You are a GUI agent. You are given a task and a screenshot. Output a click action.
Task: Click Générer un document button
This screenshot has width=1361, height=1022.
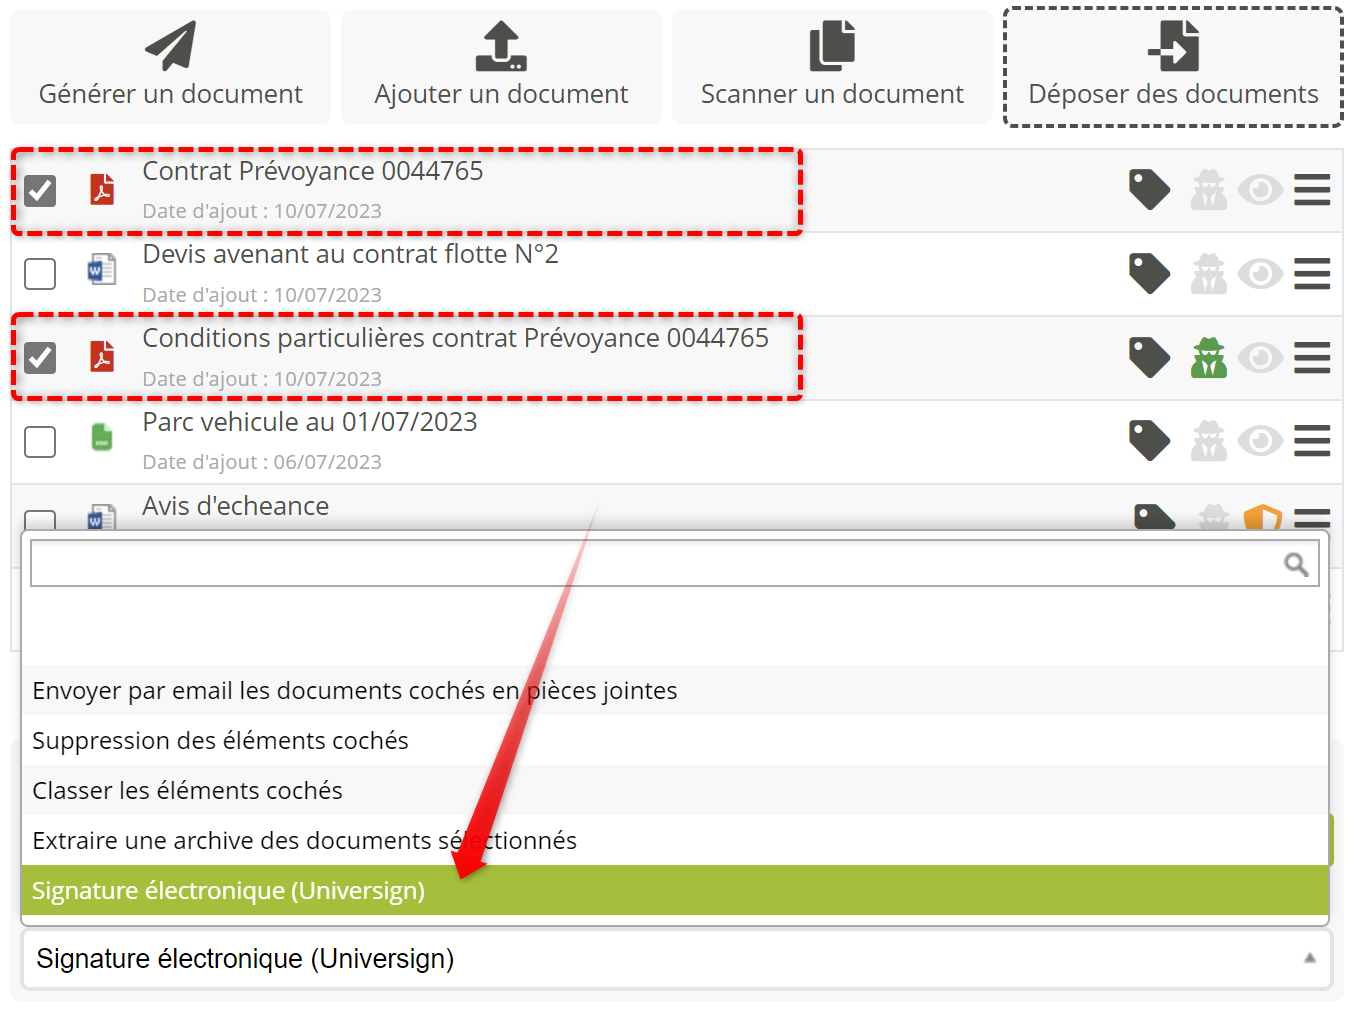170,67
